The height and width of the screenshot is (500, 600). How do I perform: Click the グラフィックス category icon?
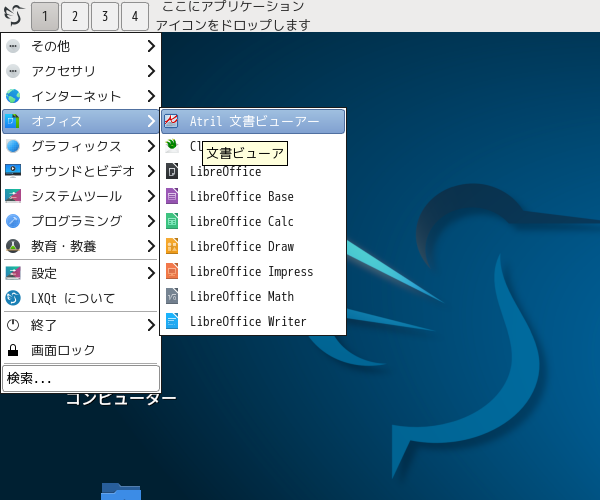(13, 146)
